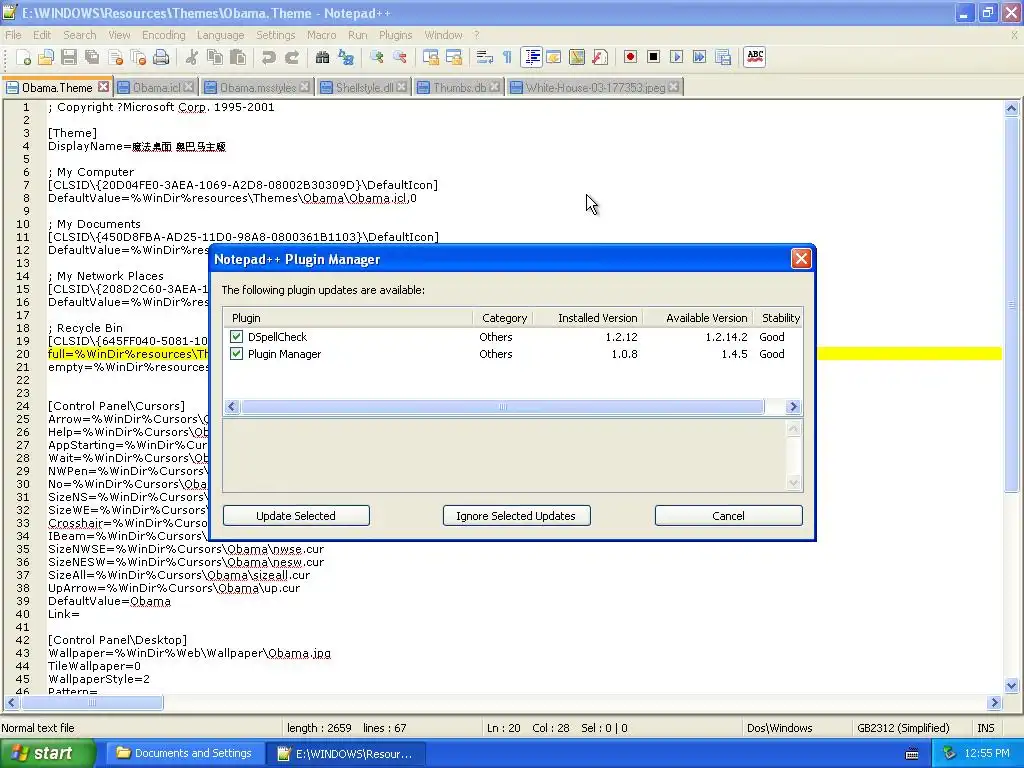The width and height of the screenshot is (1024, 768).
Task: Click the Update Selected button
Action: pyautogui.click(x=296, y=516)
